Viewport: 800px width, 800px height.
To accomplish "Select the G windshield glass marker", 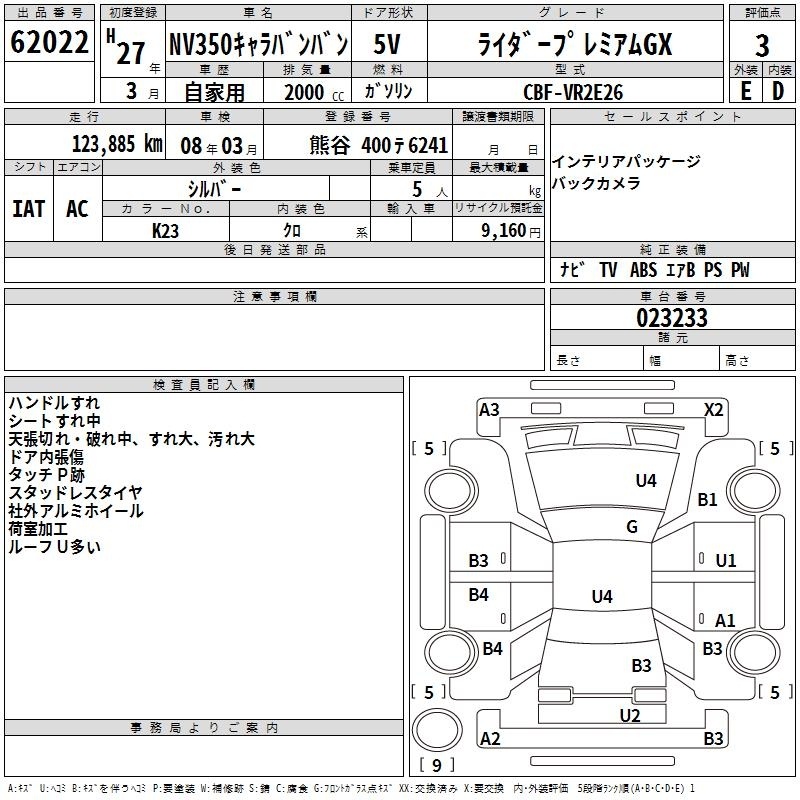I will coord(631,527).
